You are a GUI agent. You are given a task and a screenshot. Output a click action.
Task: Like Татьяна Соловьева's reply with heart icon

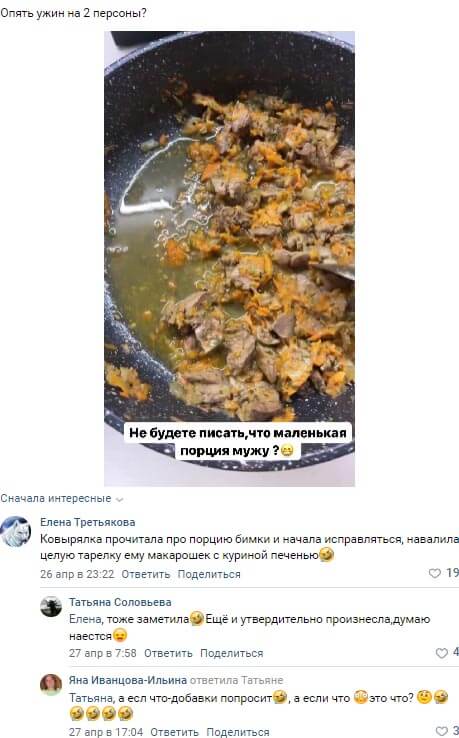tap(442, 653)
